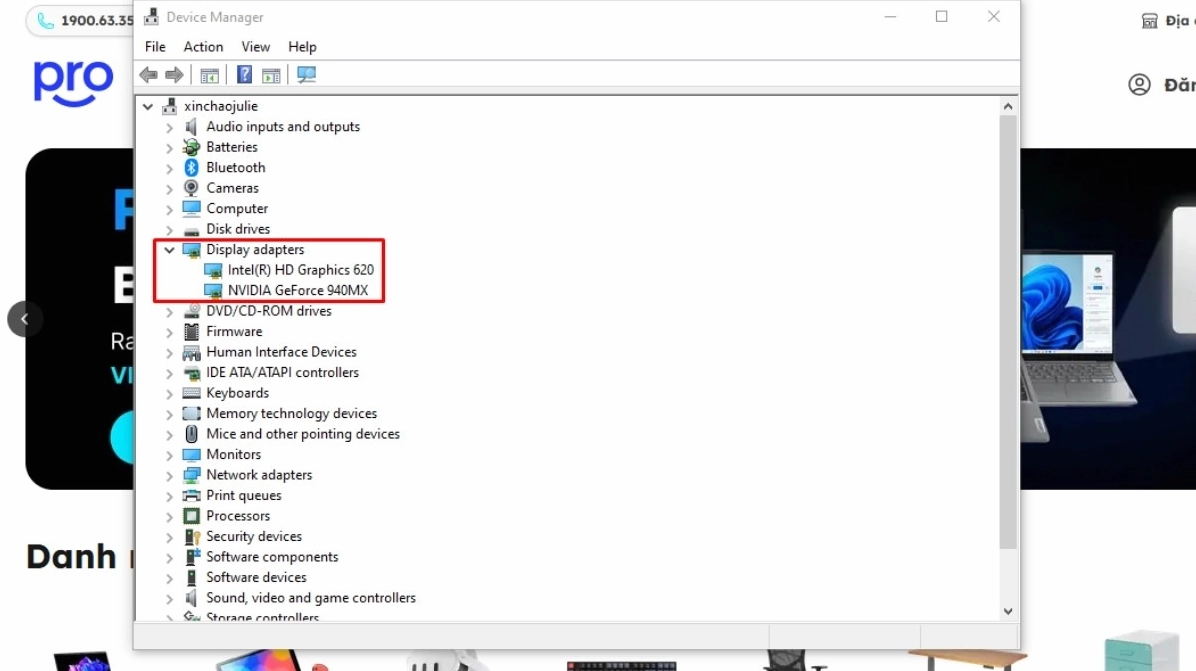
Task: Click the Processors icon
Action: pos(191,516)
